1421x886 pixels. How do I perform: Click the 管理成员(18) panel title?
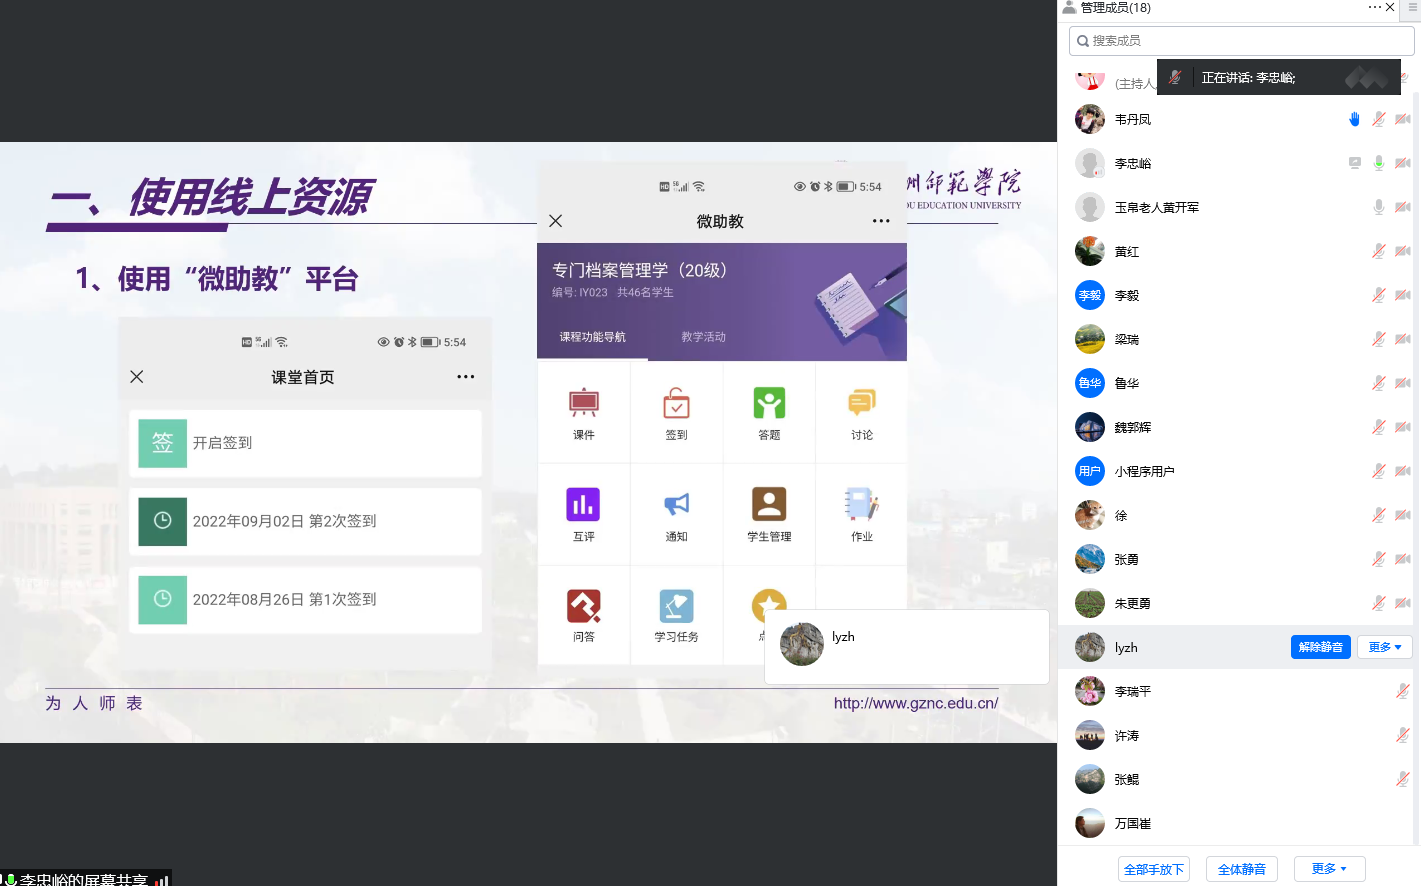[x=1115, y=7]
